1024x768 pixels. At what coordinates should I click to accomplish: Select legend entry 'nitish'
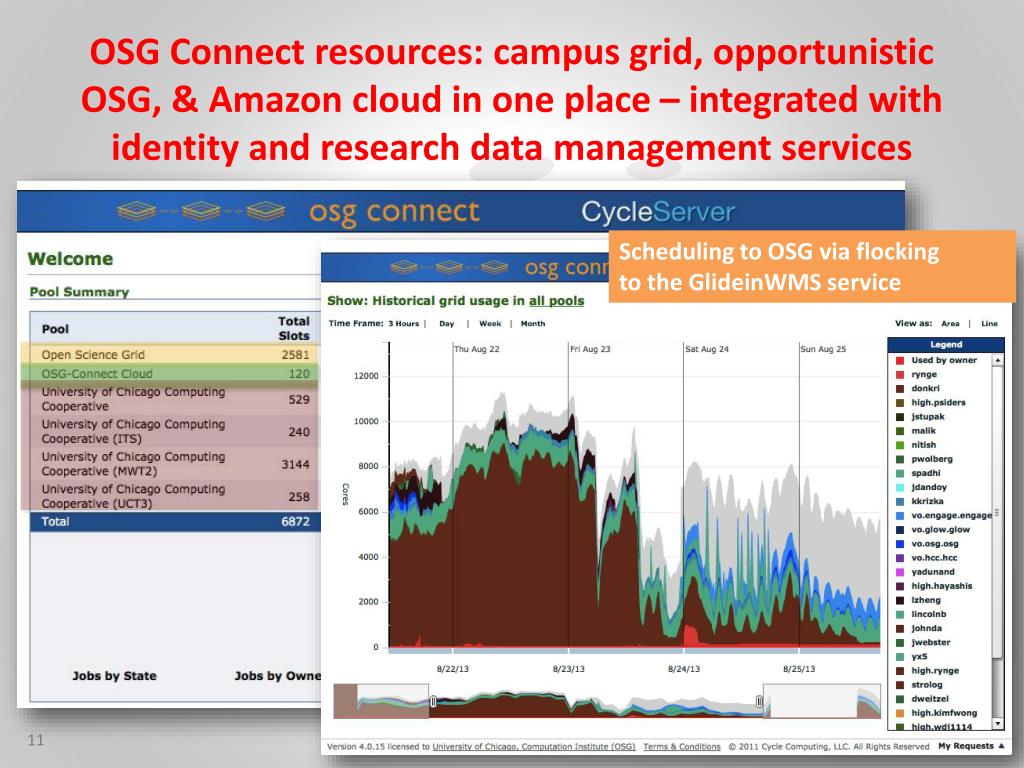(923, 445)
